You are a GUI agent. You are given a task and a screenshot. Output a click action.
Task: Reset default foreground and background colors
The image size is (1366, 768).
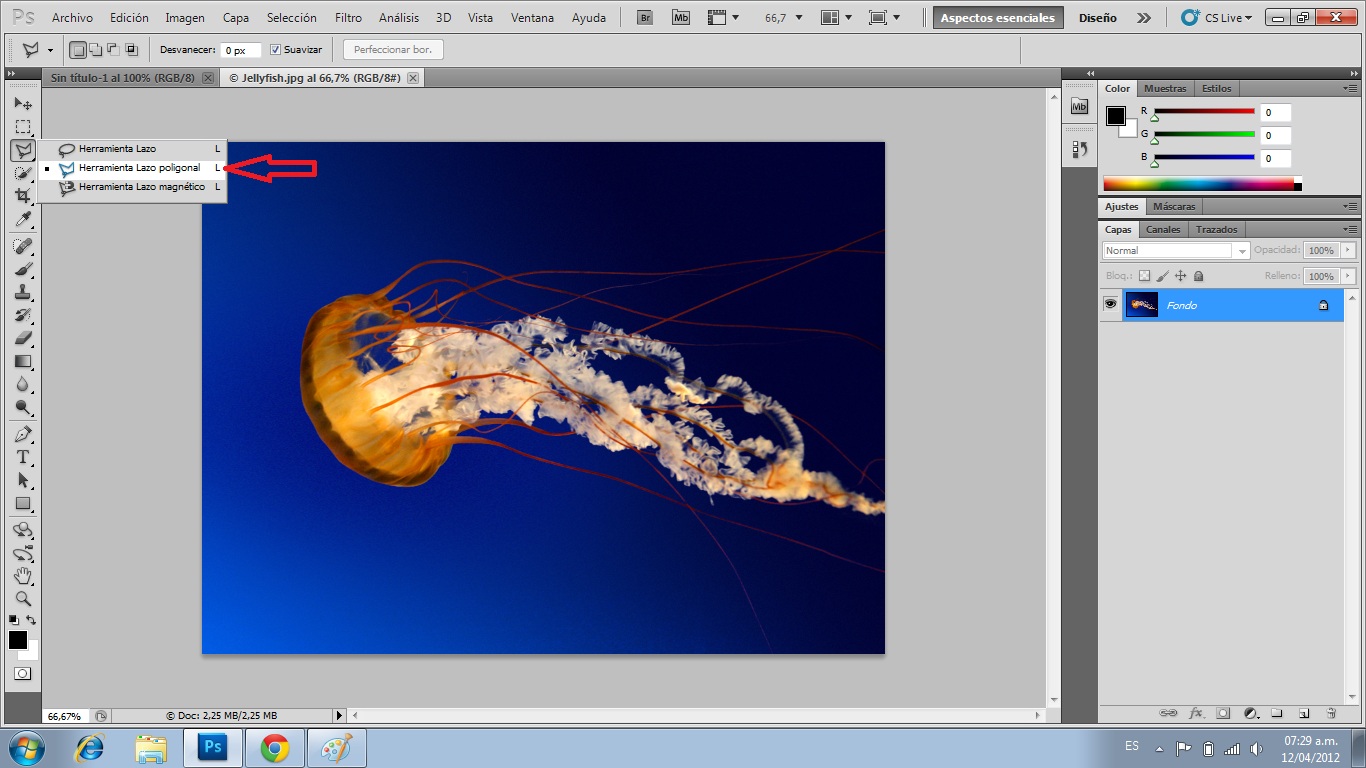coord(14,620)
